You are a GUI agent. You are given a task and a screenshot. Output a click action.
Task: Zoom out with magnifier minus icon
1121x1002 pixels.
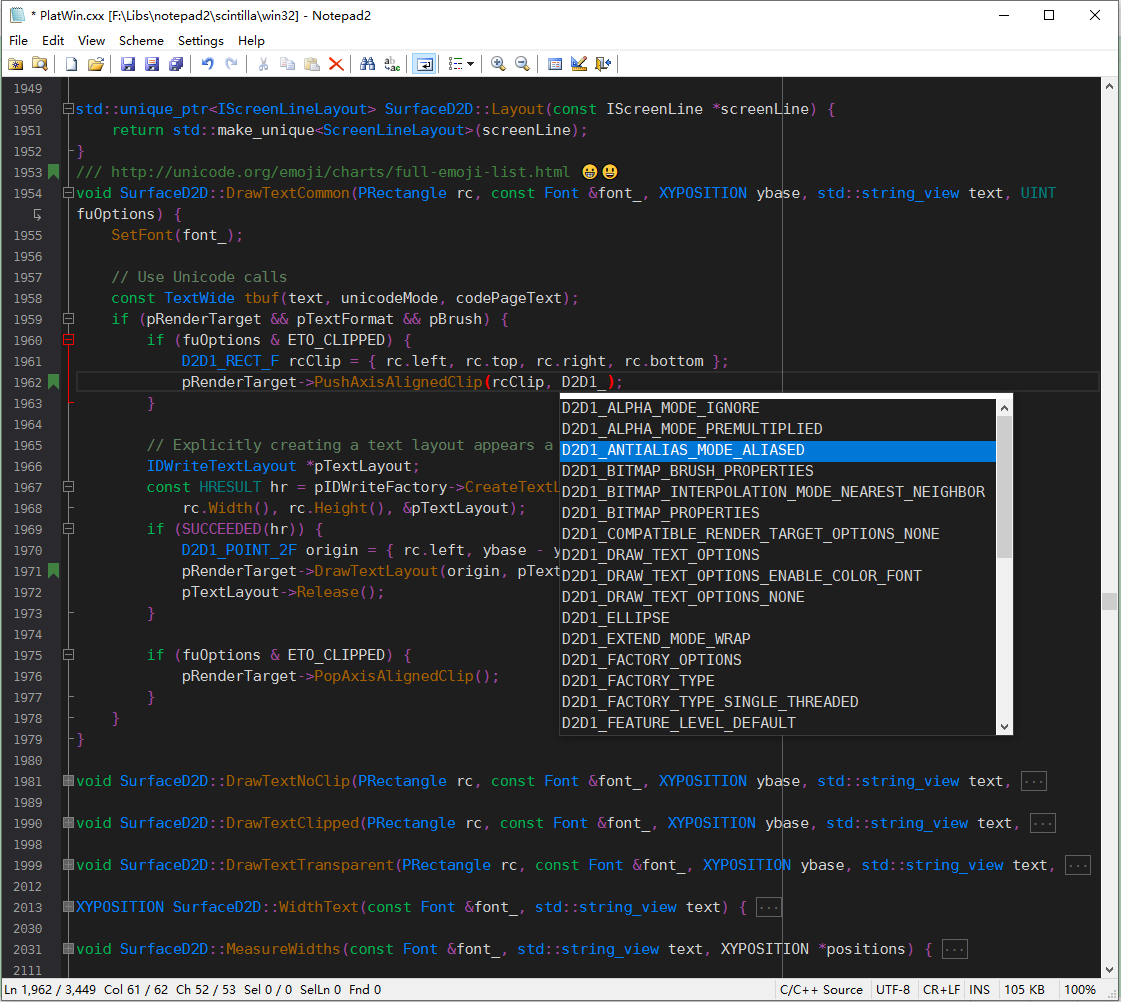pos(523,64)
